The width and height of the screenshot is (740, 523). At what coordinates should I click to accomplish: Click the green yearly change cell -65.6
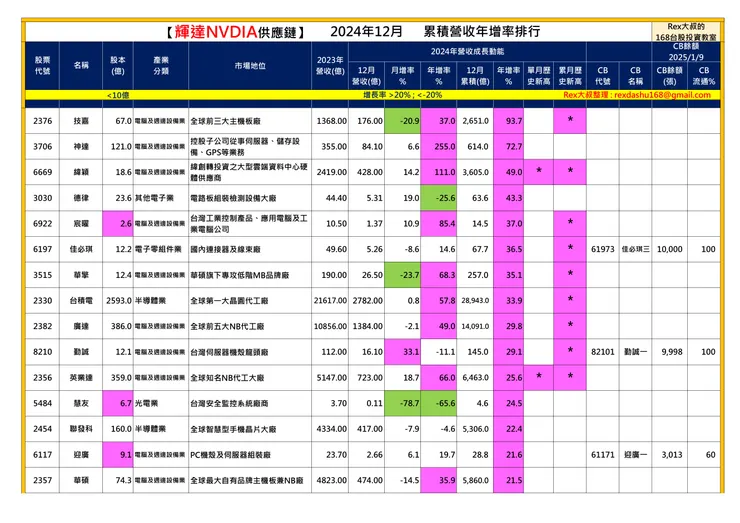[x=438, y=403]
